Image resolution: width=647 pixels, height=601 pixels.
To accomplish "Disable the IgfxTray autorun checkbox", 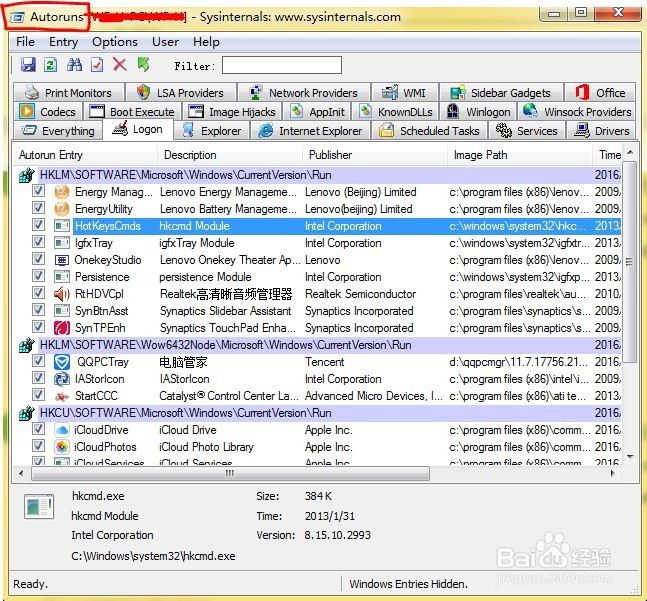I will pyautogui.click(x=38, y=242).
